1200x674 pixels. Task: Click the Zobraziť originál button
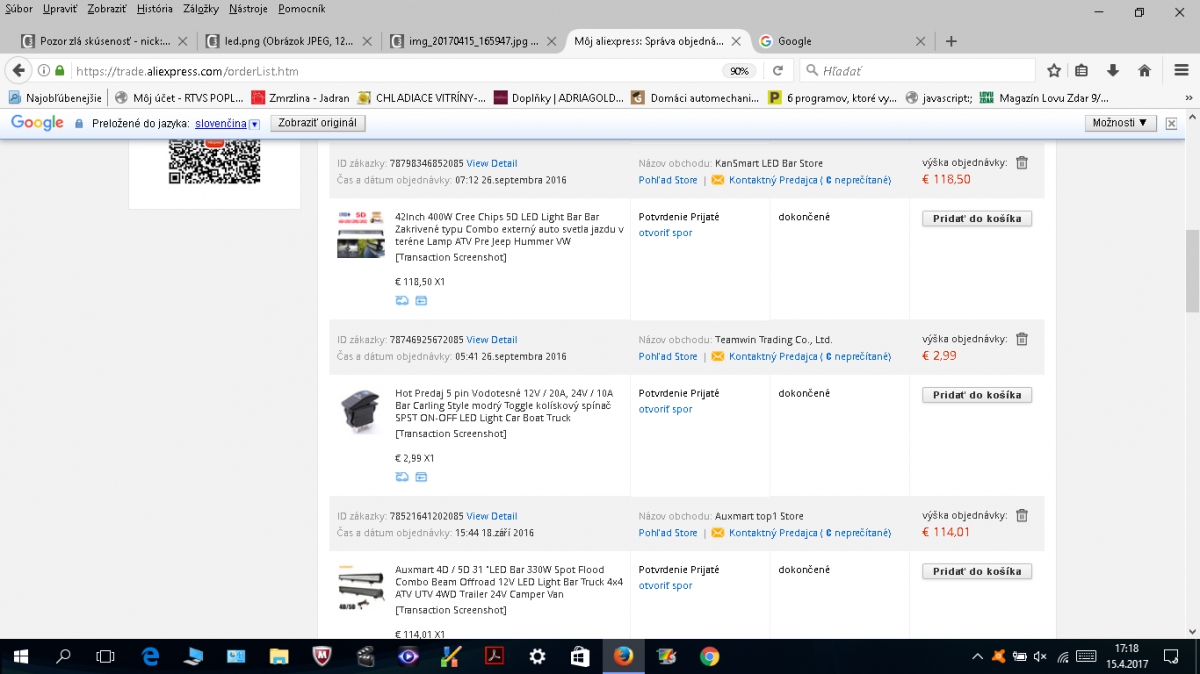coord(317,123)
